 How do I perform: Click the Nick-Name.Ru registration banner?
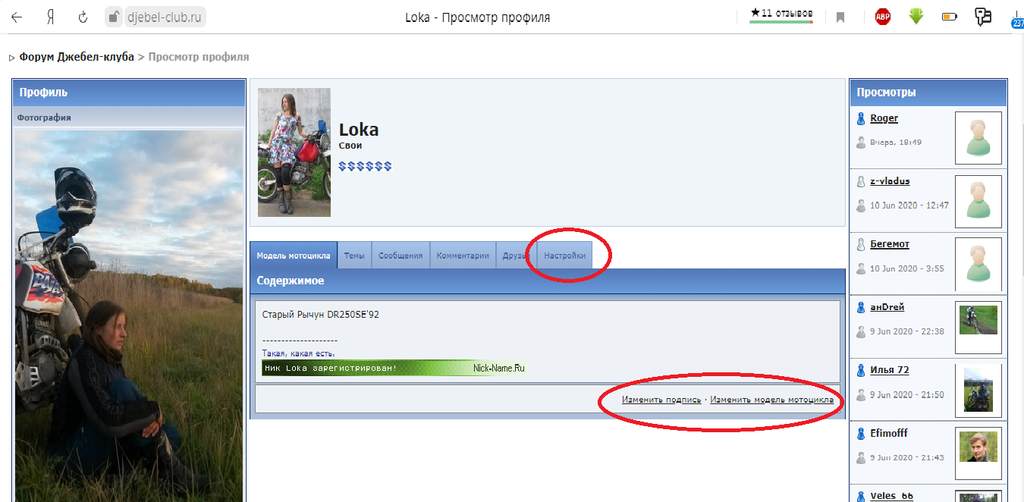[394, 368]
